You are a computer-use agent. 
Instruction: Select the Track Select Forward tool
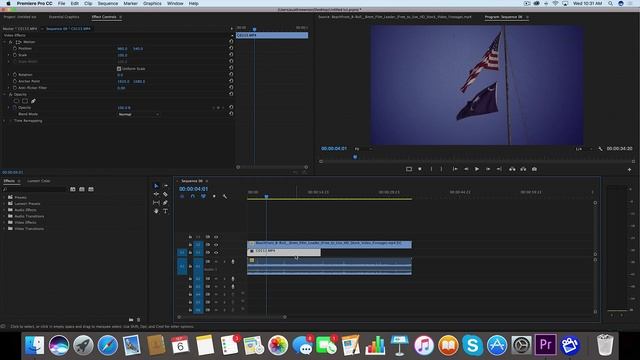tap(165, 186)
